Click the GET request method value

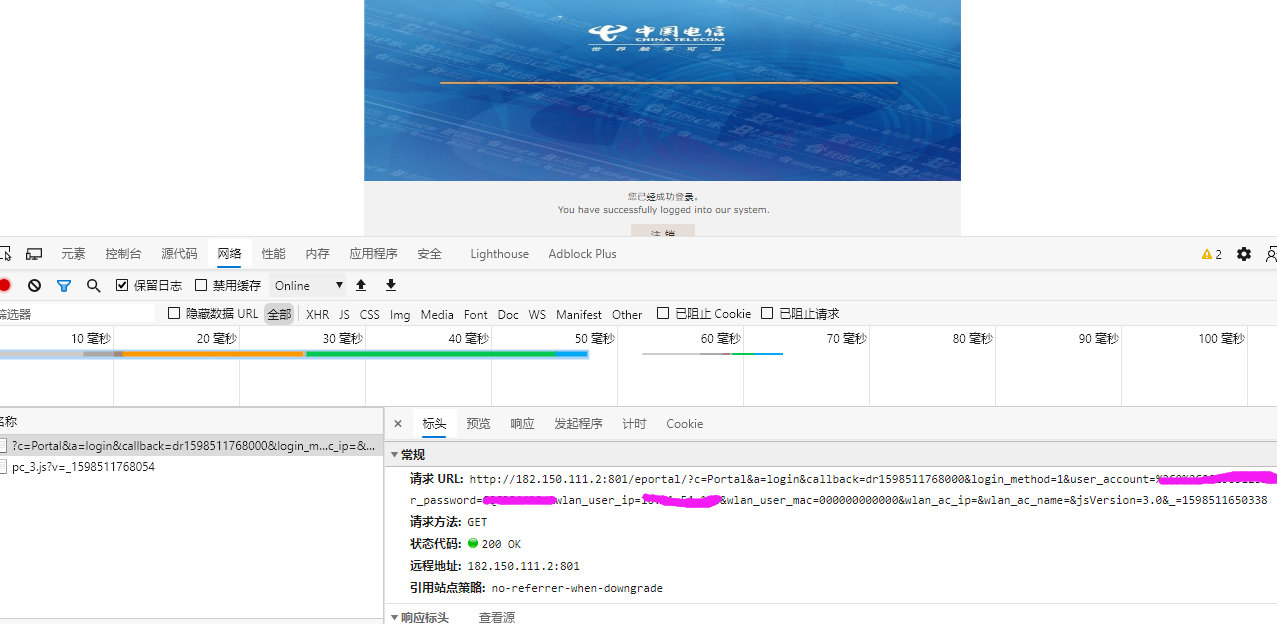coord(477,522)
